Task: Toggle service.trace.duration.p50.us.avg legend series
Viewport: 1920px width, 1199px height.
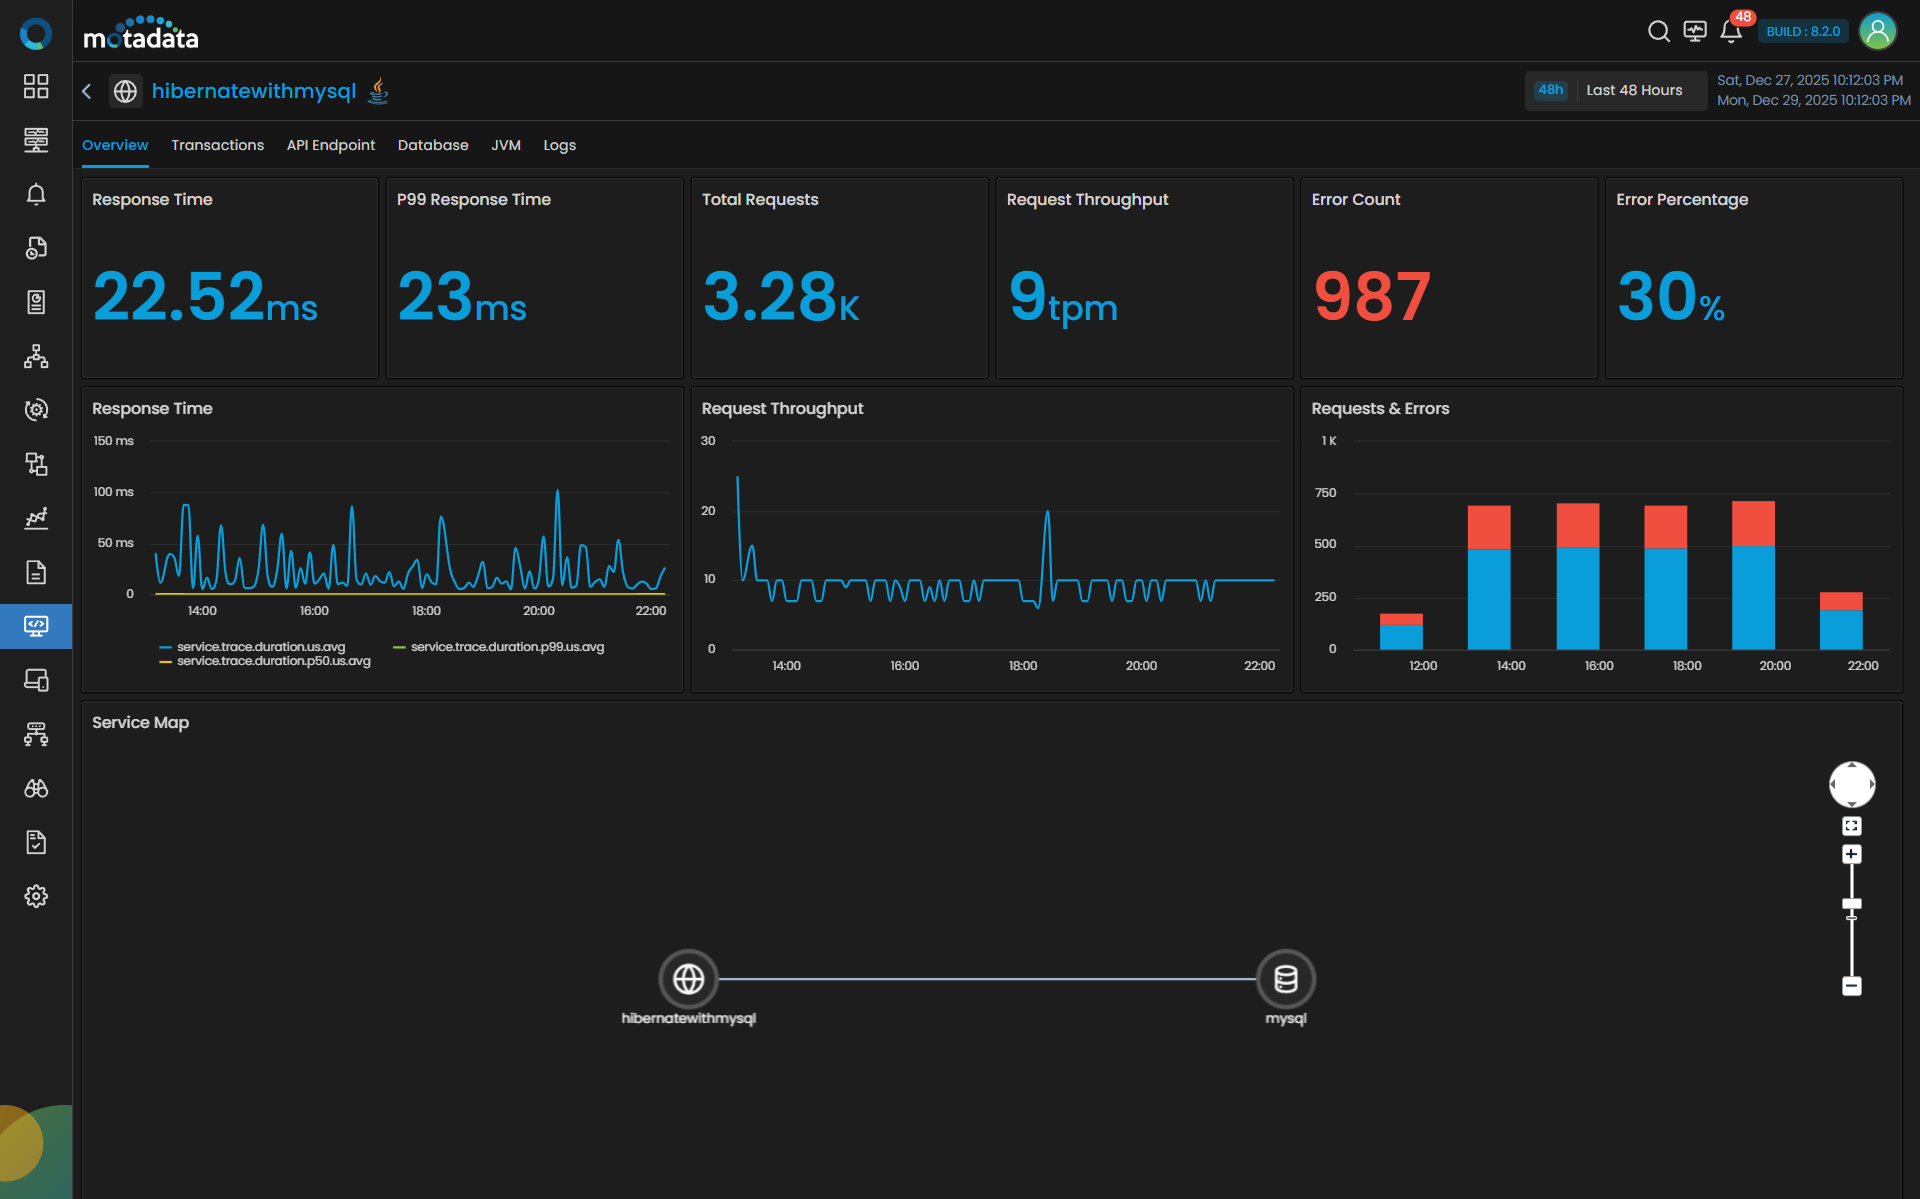Action: tap(273, 661)
